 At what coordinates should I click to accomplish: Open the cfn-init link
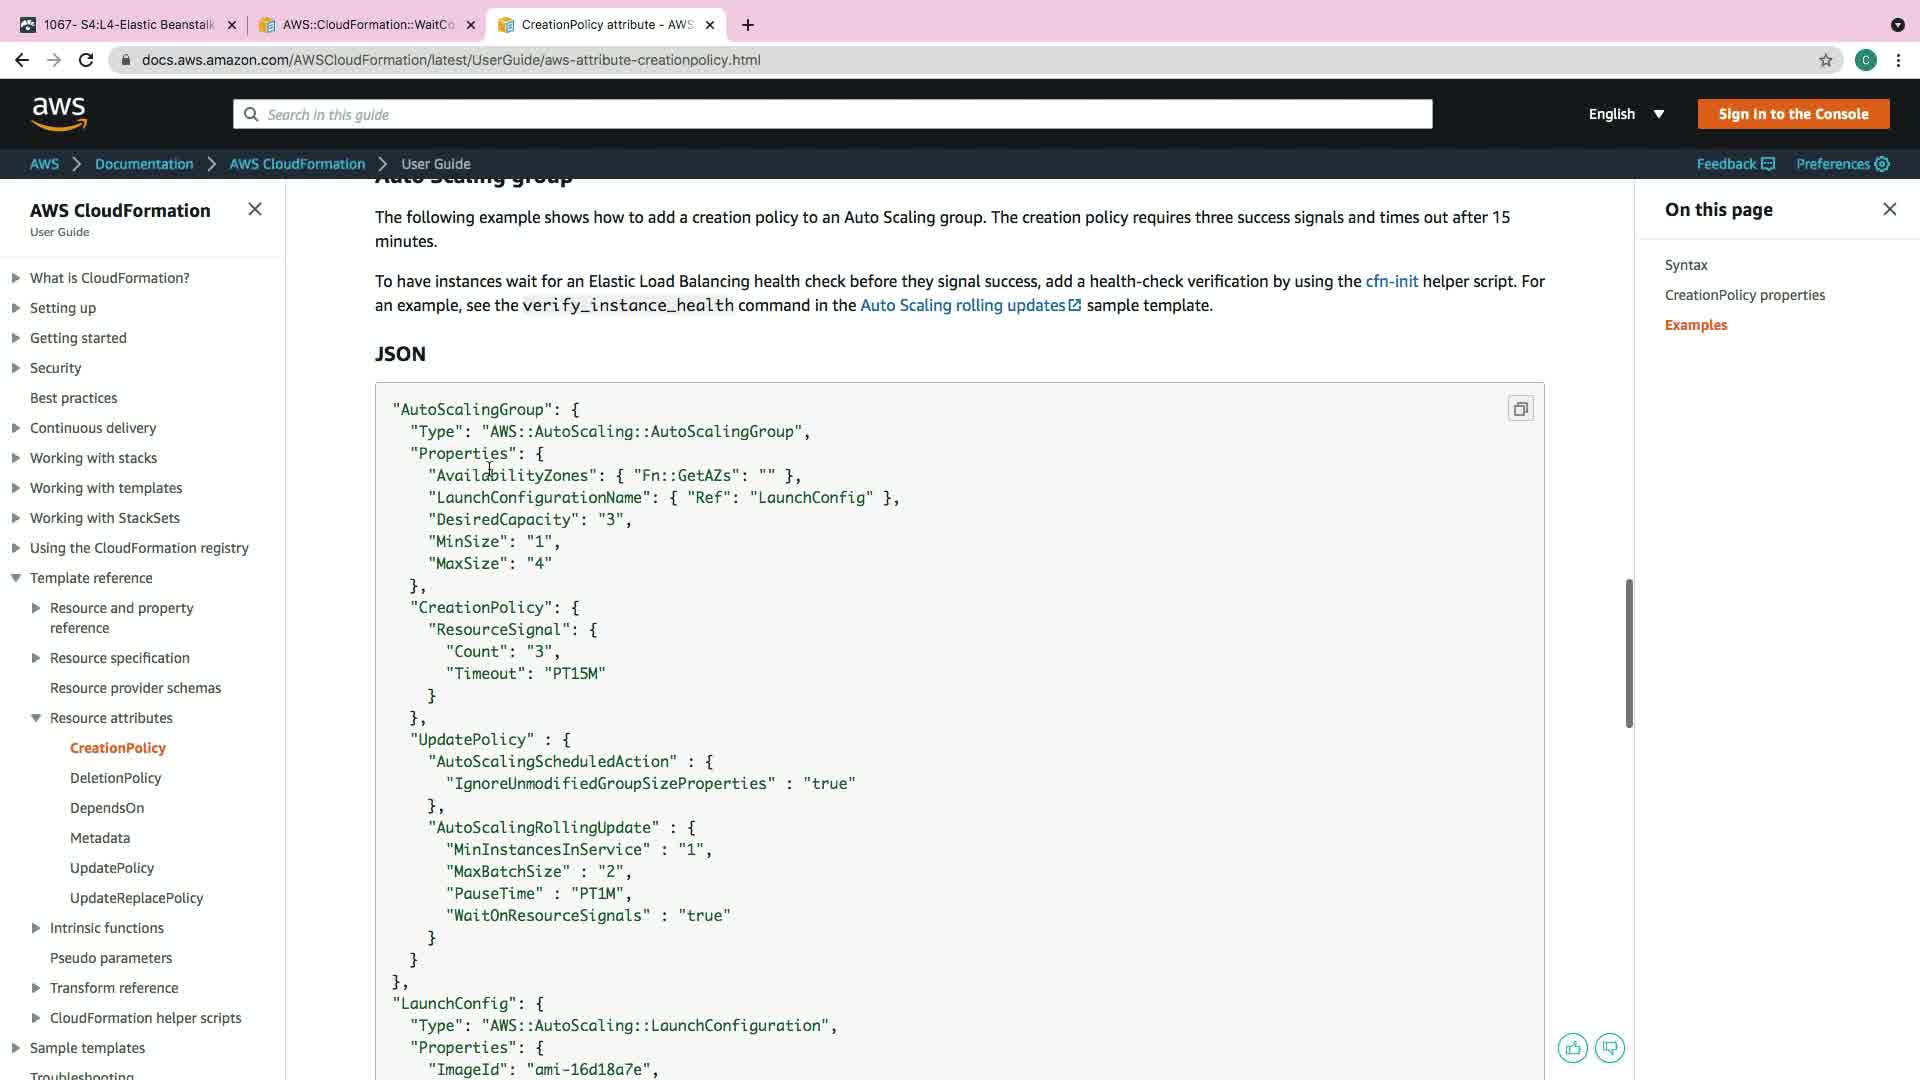coord(1391,282)
